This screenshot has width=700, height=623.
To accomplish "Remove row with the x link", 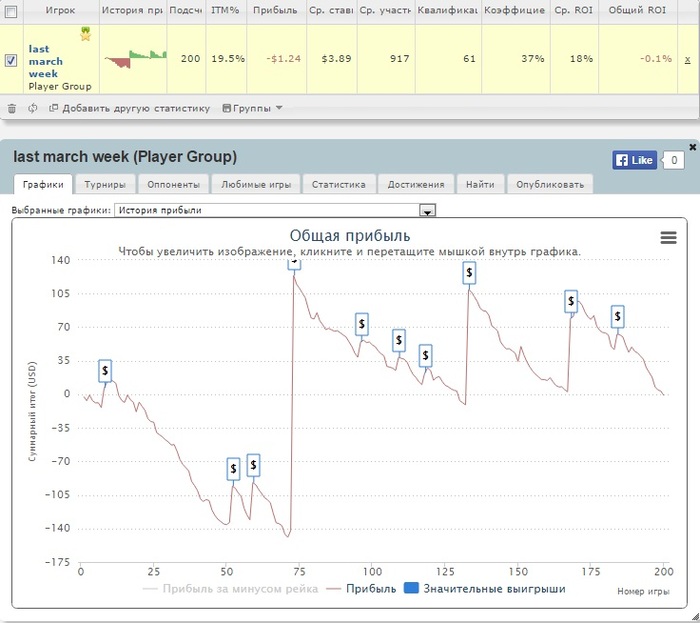I will click(687, 59).
